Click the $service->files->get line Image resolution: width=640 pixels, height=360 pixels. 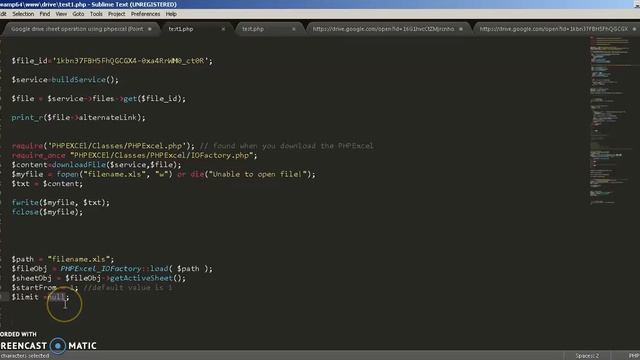click(98, 98)
